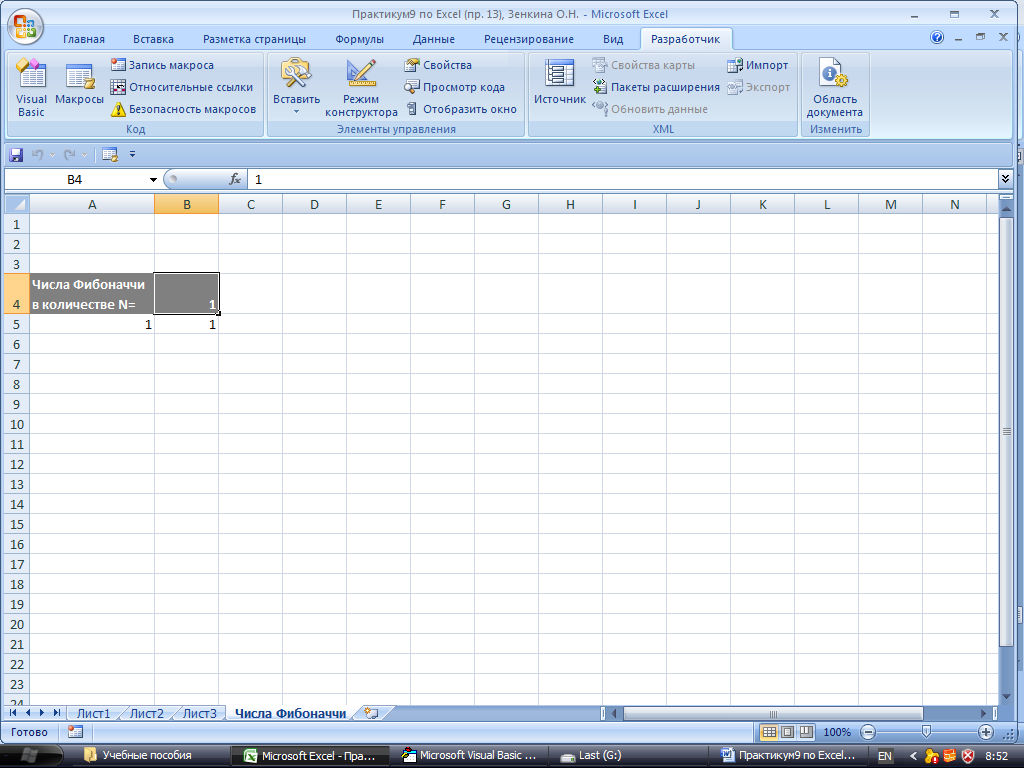Switch to Page Break Preview
Screen dimensions: 1024x768
pyautogui.click(x=807, y=732)
